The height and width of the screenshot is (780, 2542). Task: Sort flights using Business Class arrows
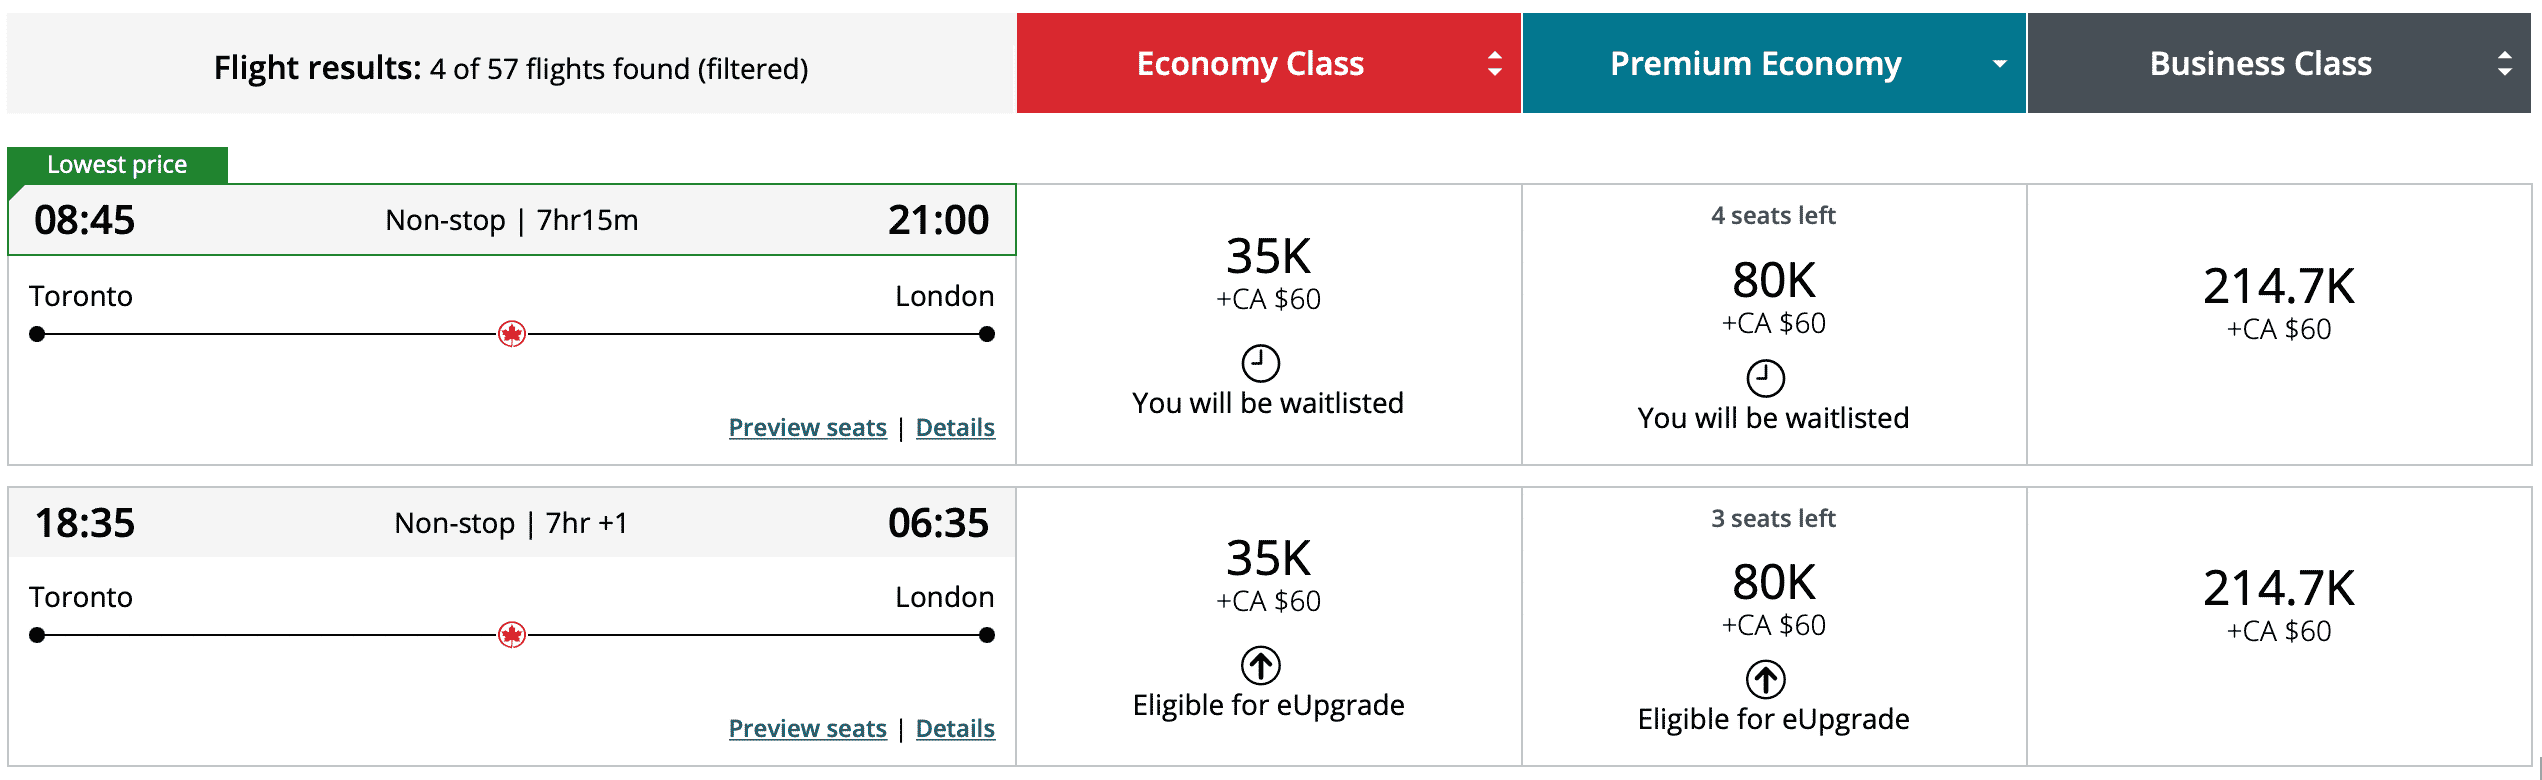[x=2504, y=64]
